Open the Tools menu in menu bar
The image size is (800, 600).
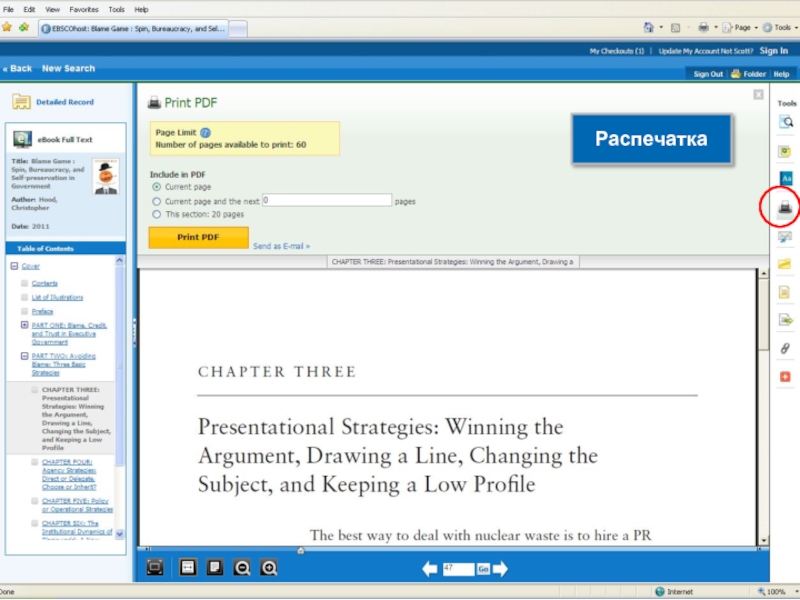[x=116, y=9]
